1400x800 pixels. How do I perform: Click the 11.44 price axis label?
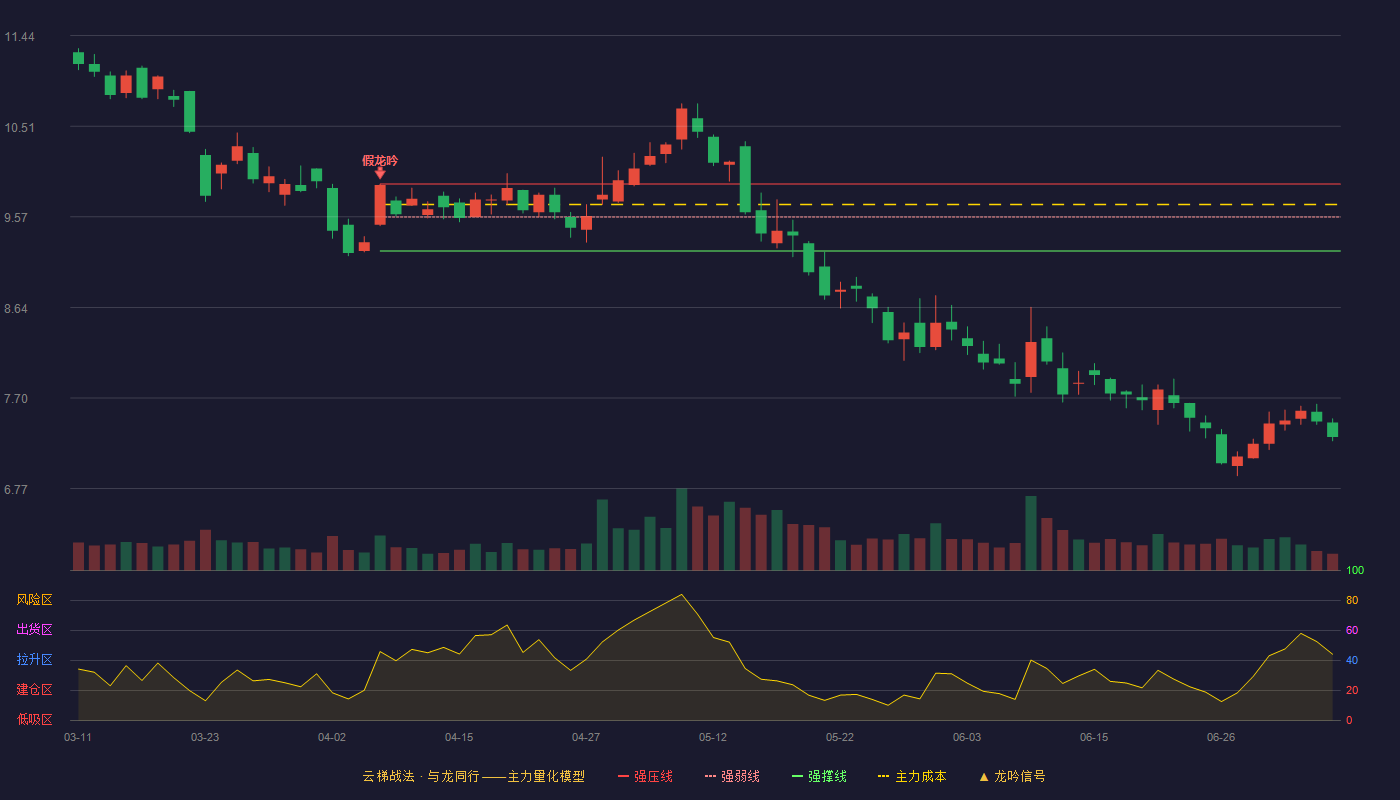point(19,37)
